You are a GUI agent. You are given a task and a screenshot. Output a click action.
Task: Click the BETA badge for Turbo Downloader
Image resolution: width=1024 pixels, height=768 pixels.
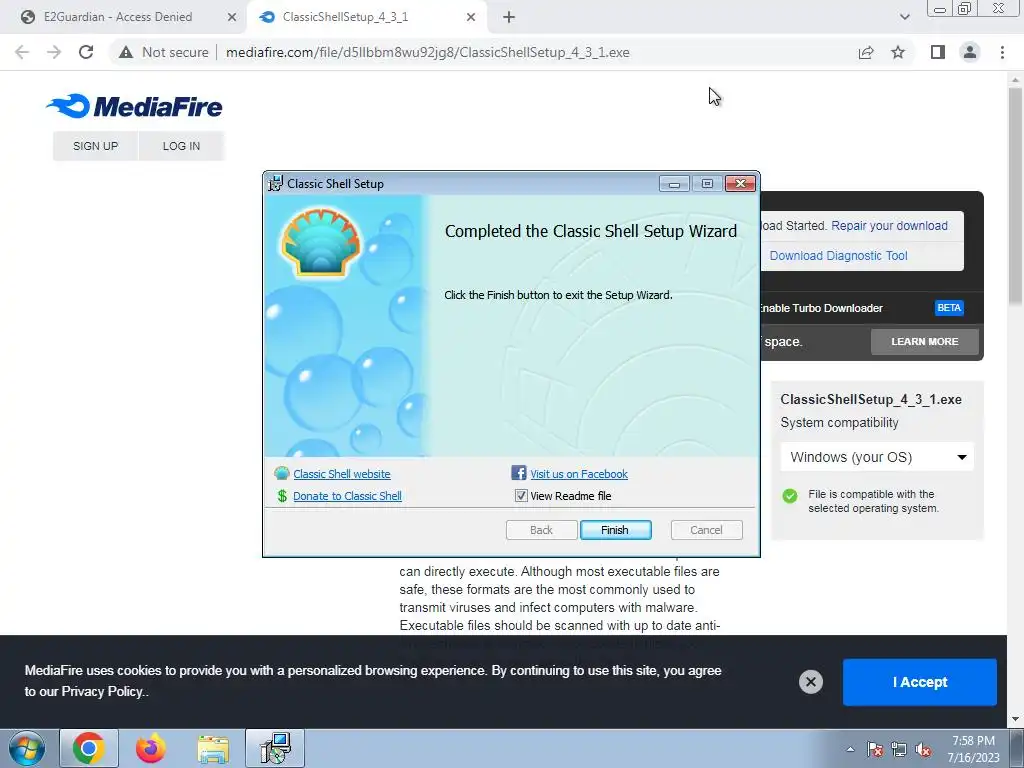[949, 308]
